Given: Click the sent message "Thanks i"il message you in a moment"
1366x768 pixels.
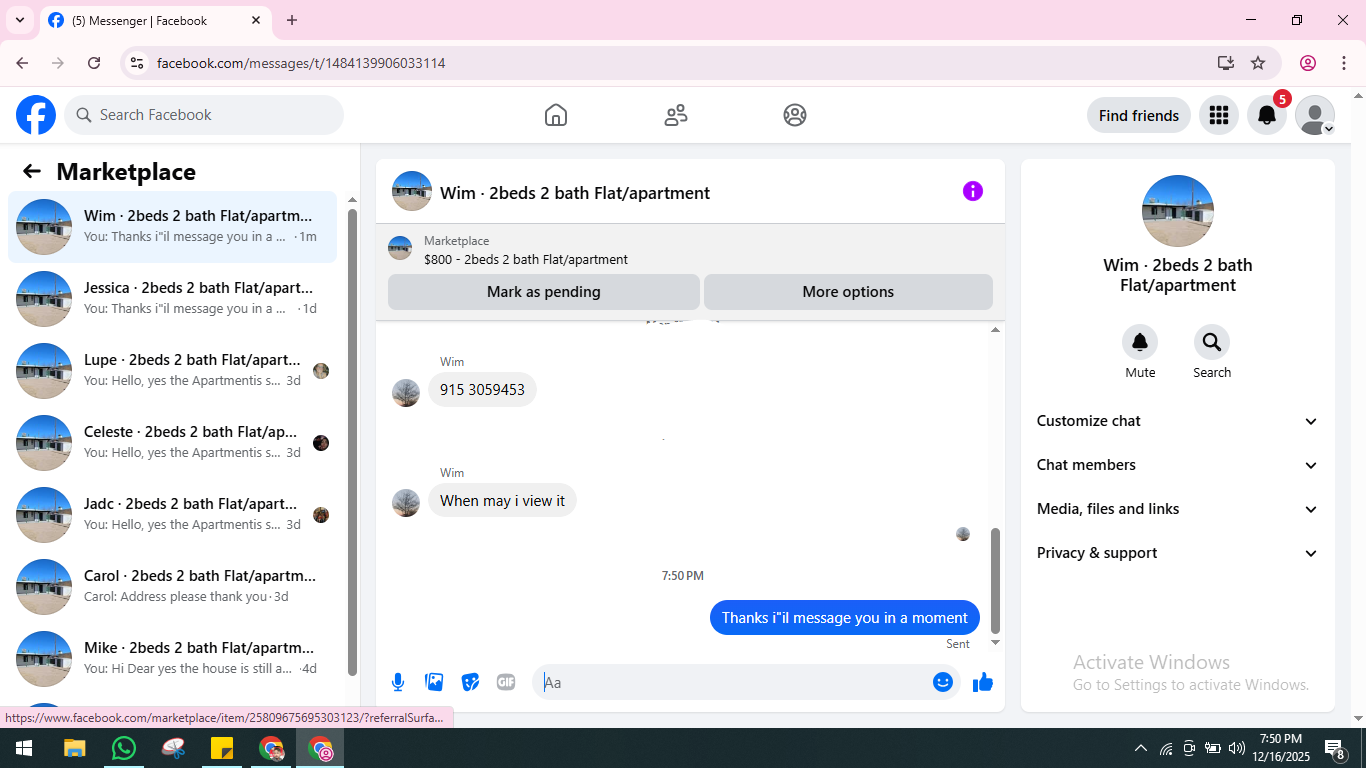Looking at the screenshot, I should point(845,618).
